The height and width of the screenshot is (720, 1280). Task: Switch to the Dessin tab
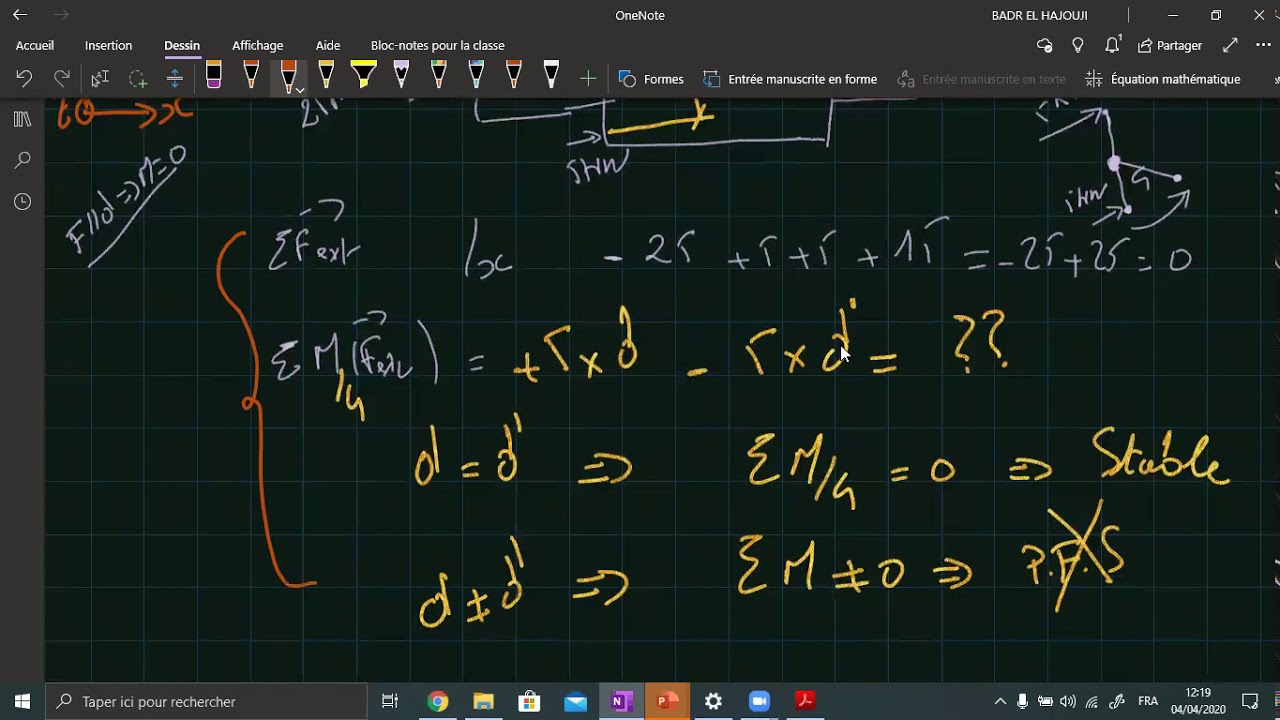(182, 45)
